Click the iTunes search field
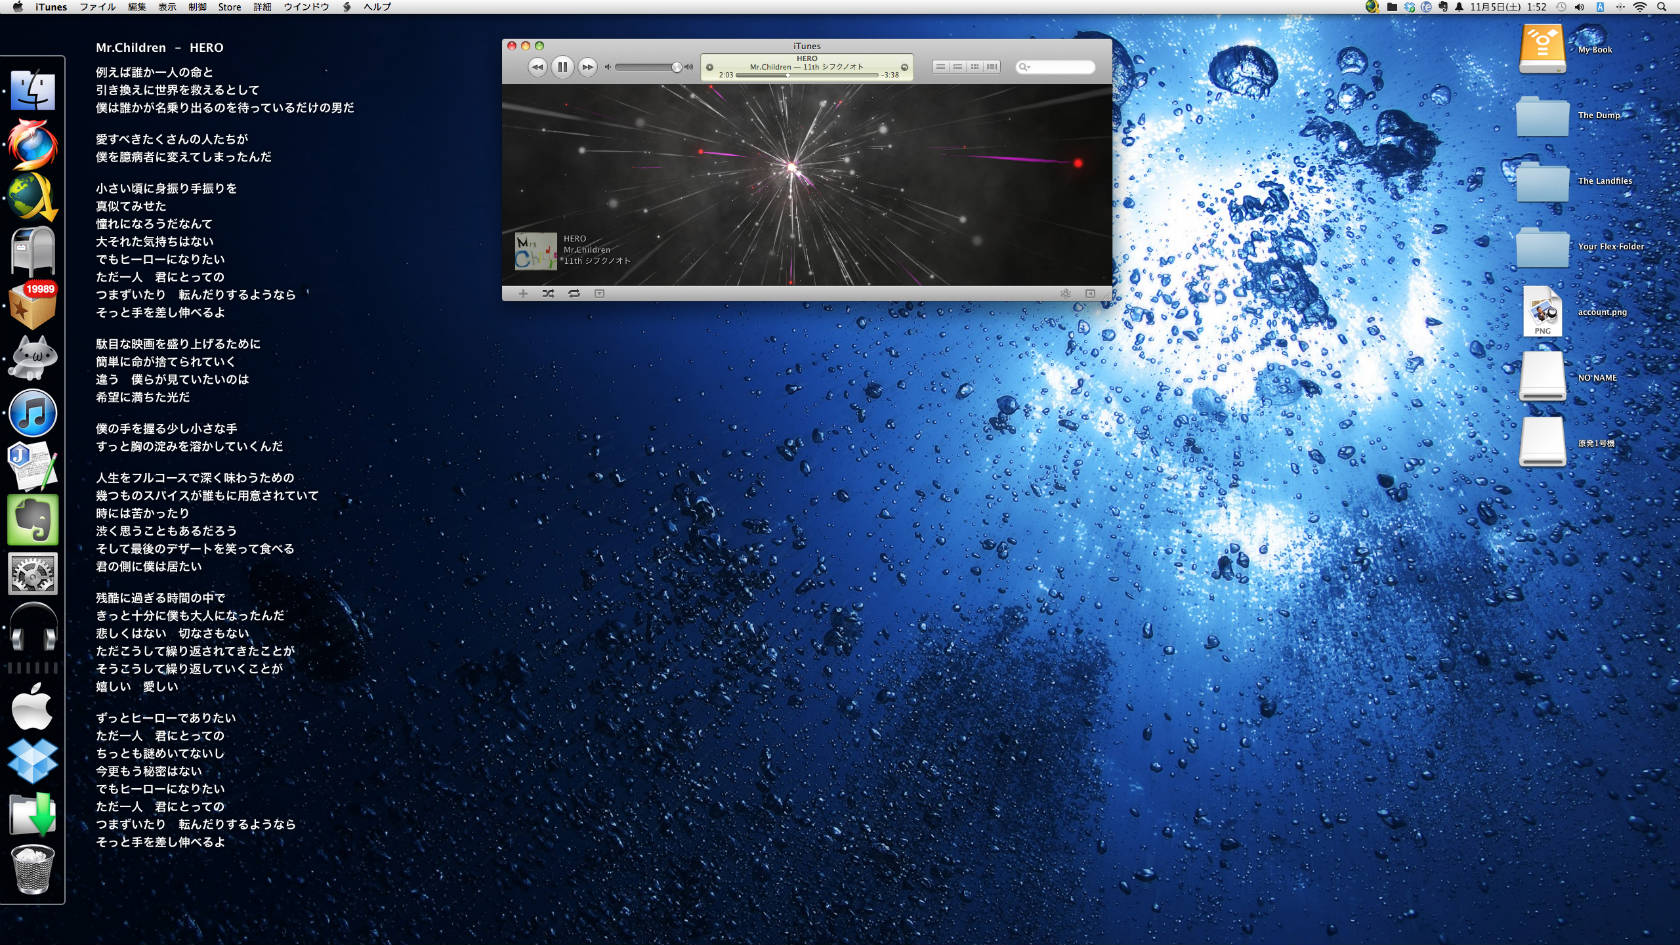1680x945 pixels. coord(1055,67)
